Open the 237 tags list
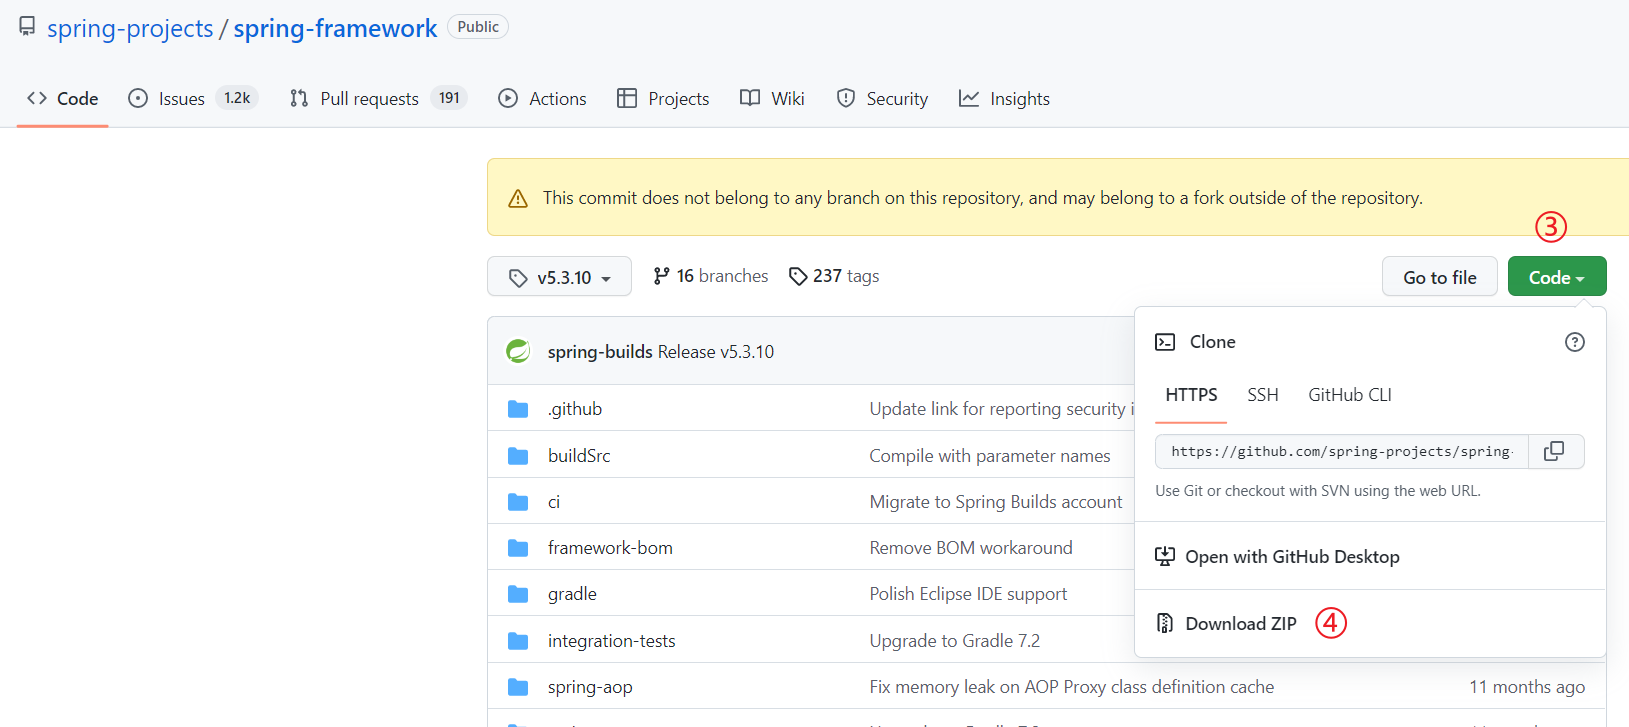Image resolution: width=1629 pixels, height=727 pixels. 834,276
